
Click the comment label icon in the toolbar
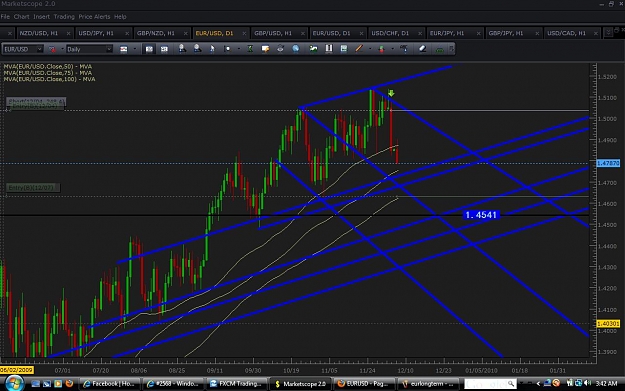coord(265,49)
